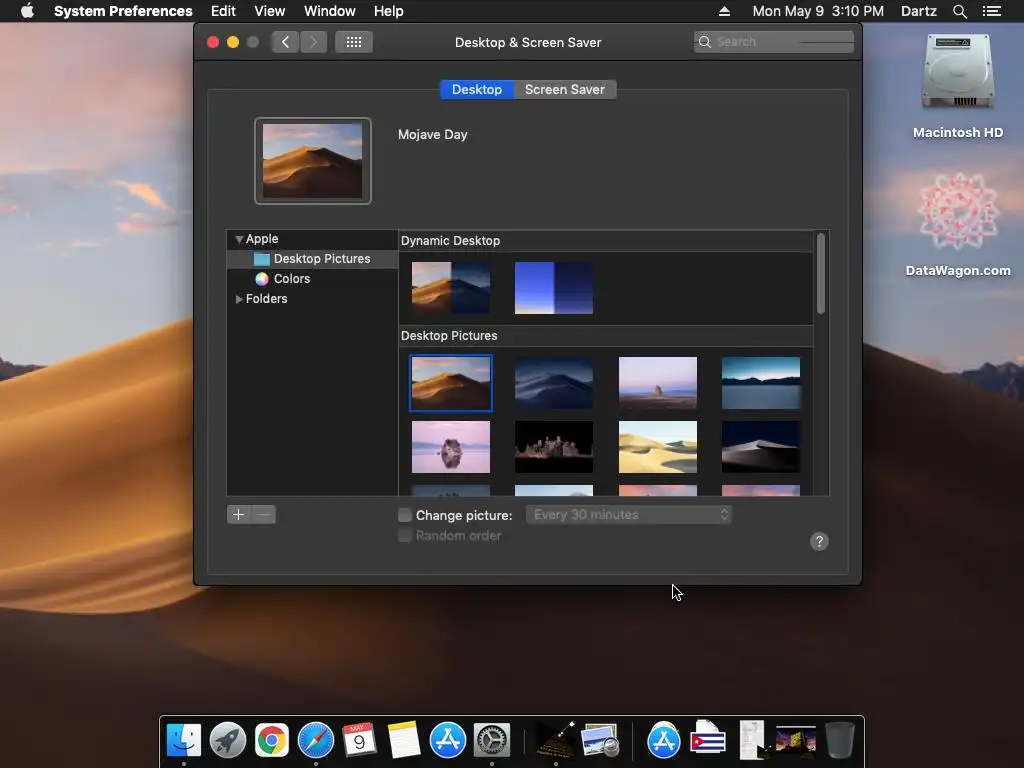Select the purple sky lone rock thumbnail
This screenshot has width=1024, height=768.
(x=658, y=383)
